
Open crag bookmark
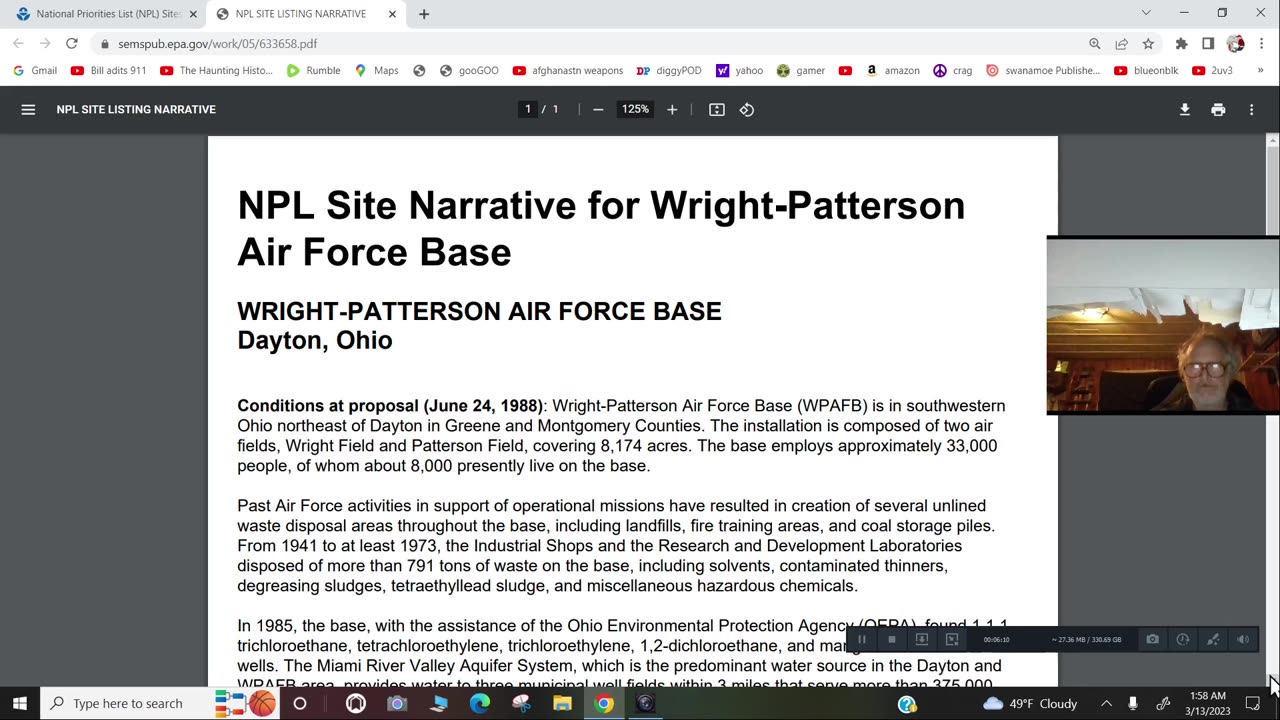click(953, 70)
